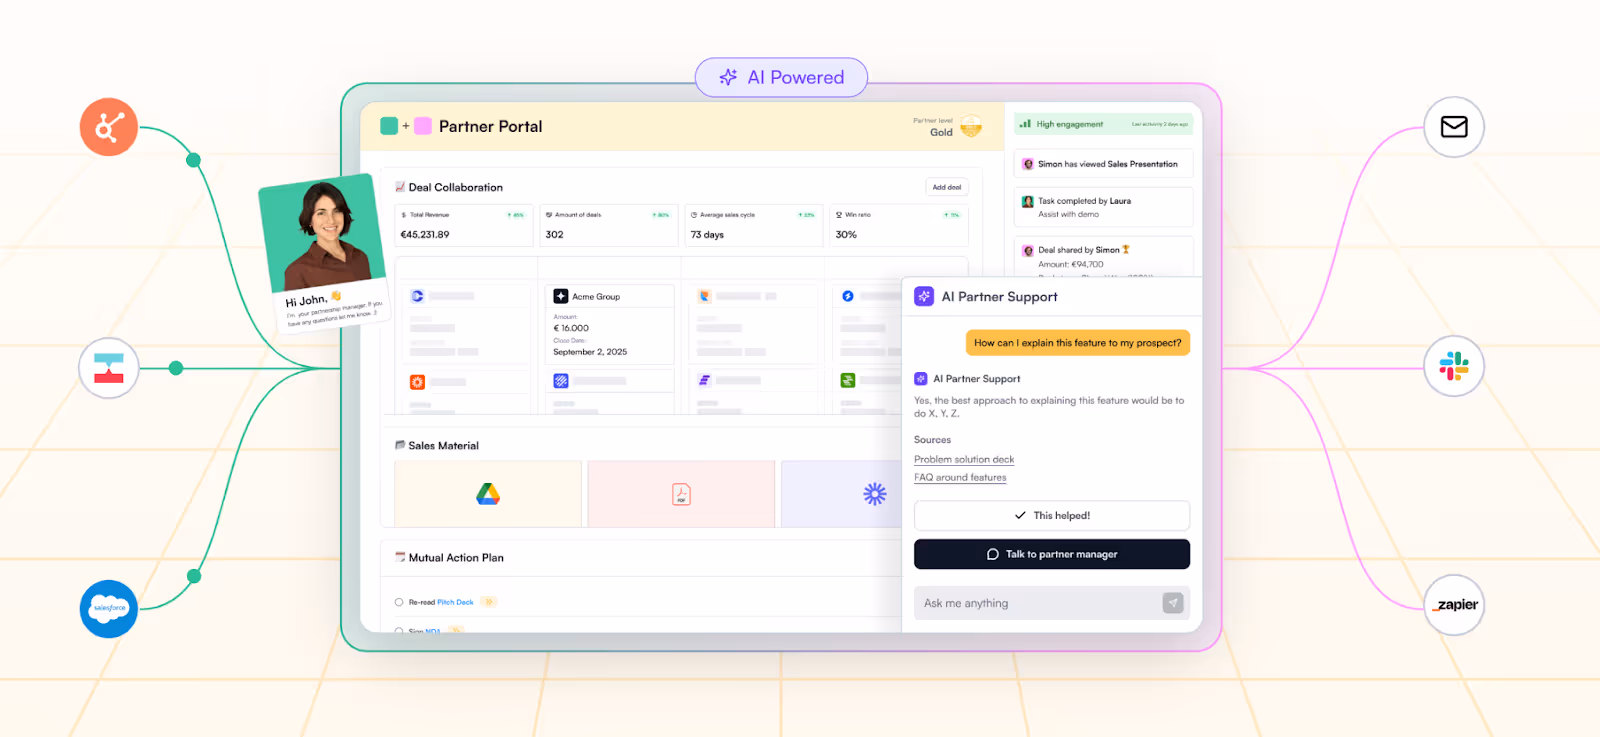
Task: Click the orange gear company logo
Action: tap(417, 382)
